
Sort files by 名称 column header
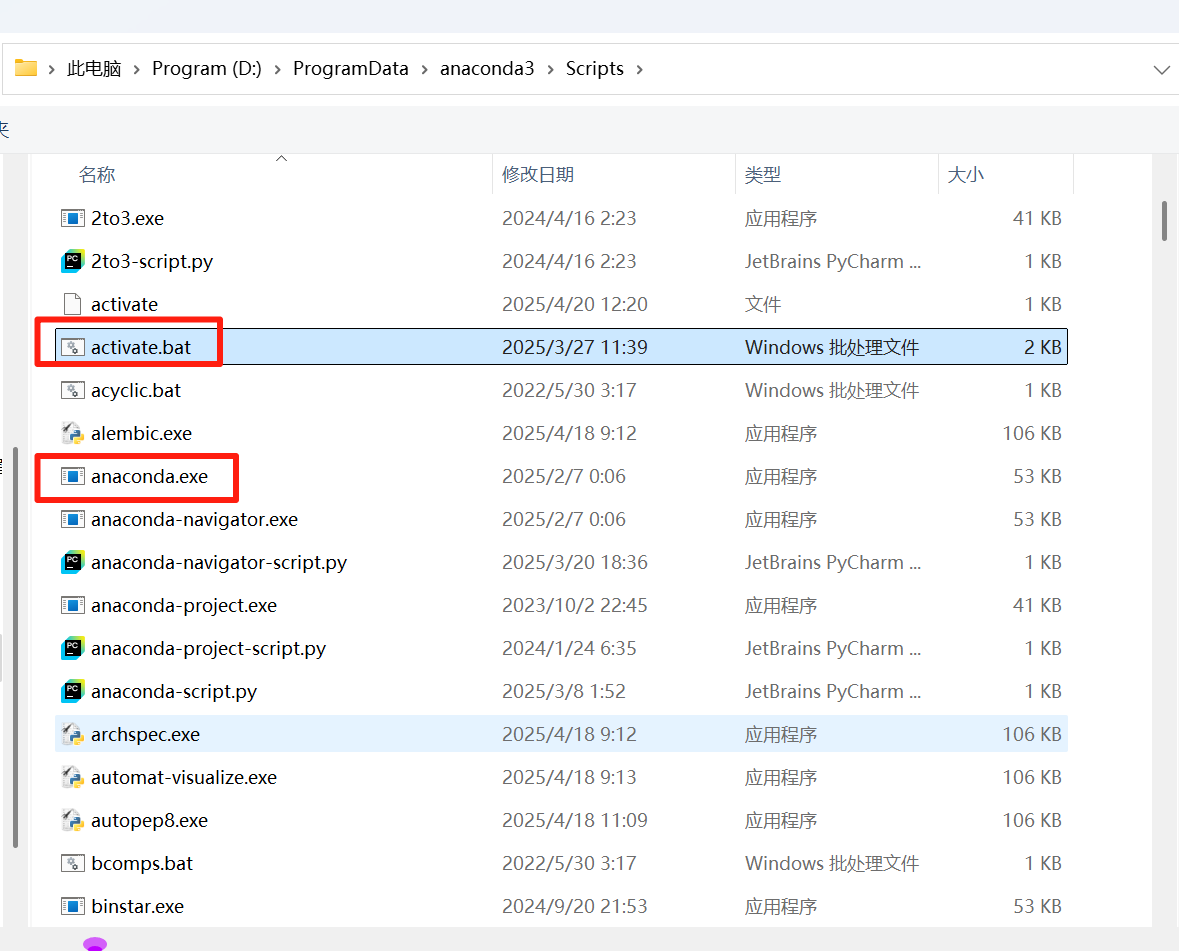pyautogui.click(x=97, y=174)
